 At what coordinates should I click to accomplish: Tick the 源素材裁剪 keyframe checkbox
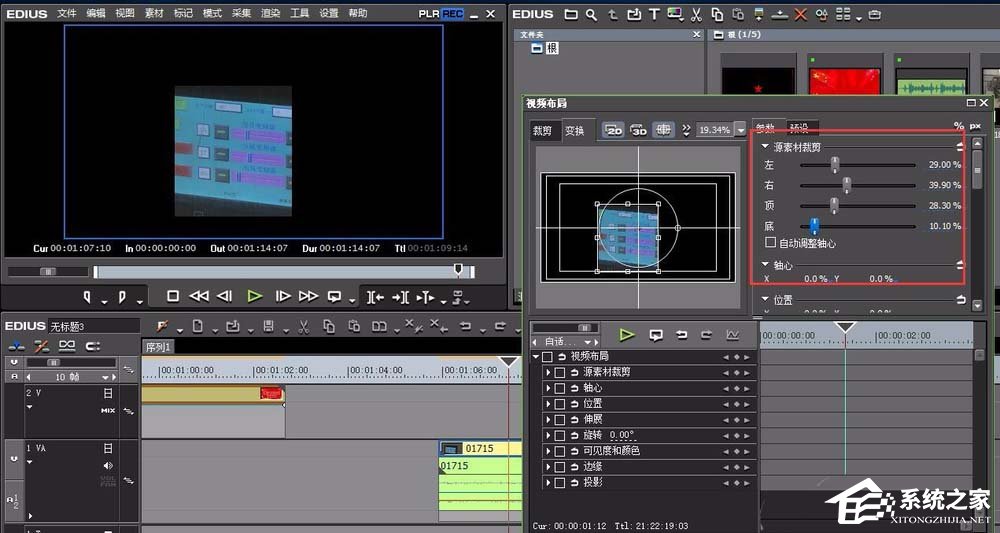[x=560, y=372]
